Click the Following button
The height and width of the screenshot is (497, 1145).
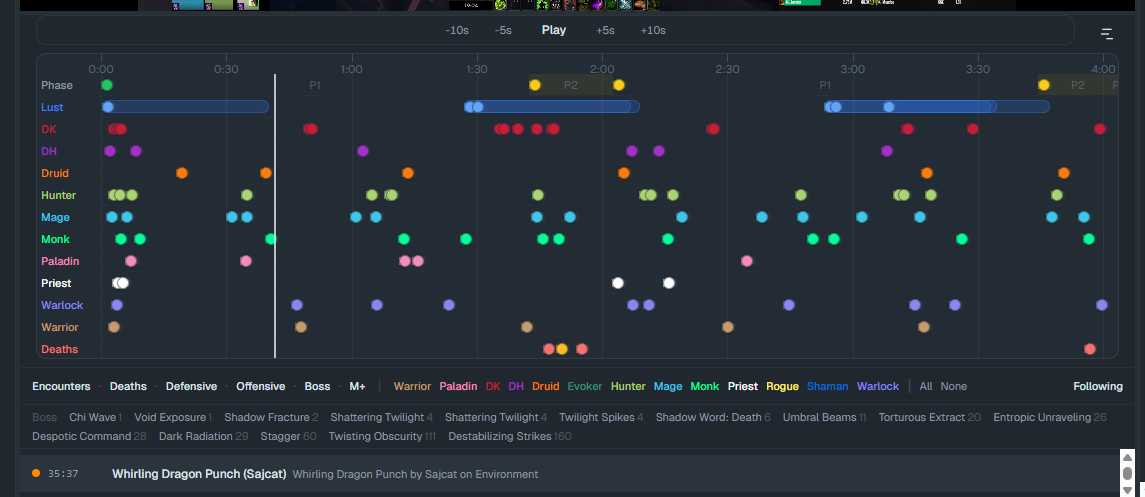pyautogui.click(x=1098, y=386)
